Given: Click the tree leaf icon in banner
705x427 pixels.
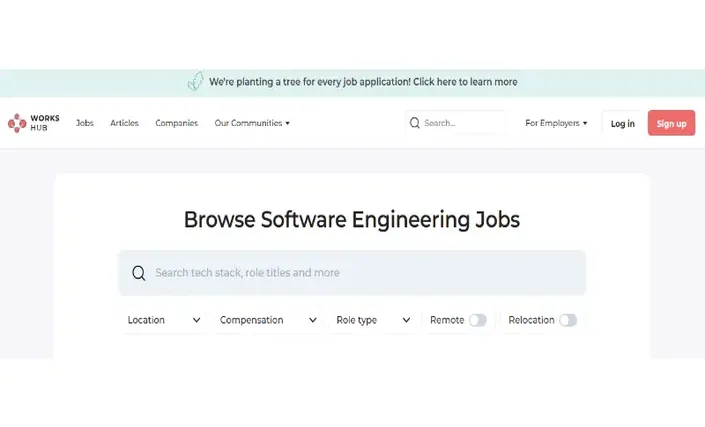Looking at the screenshot, I should point(196,81).
